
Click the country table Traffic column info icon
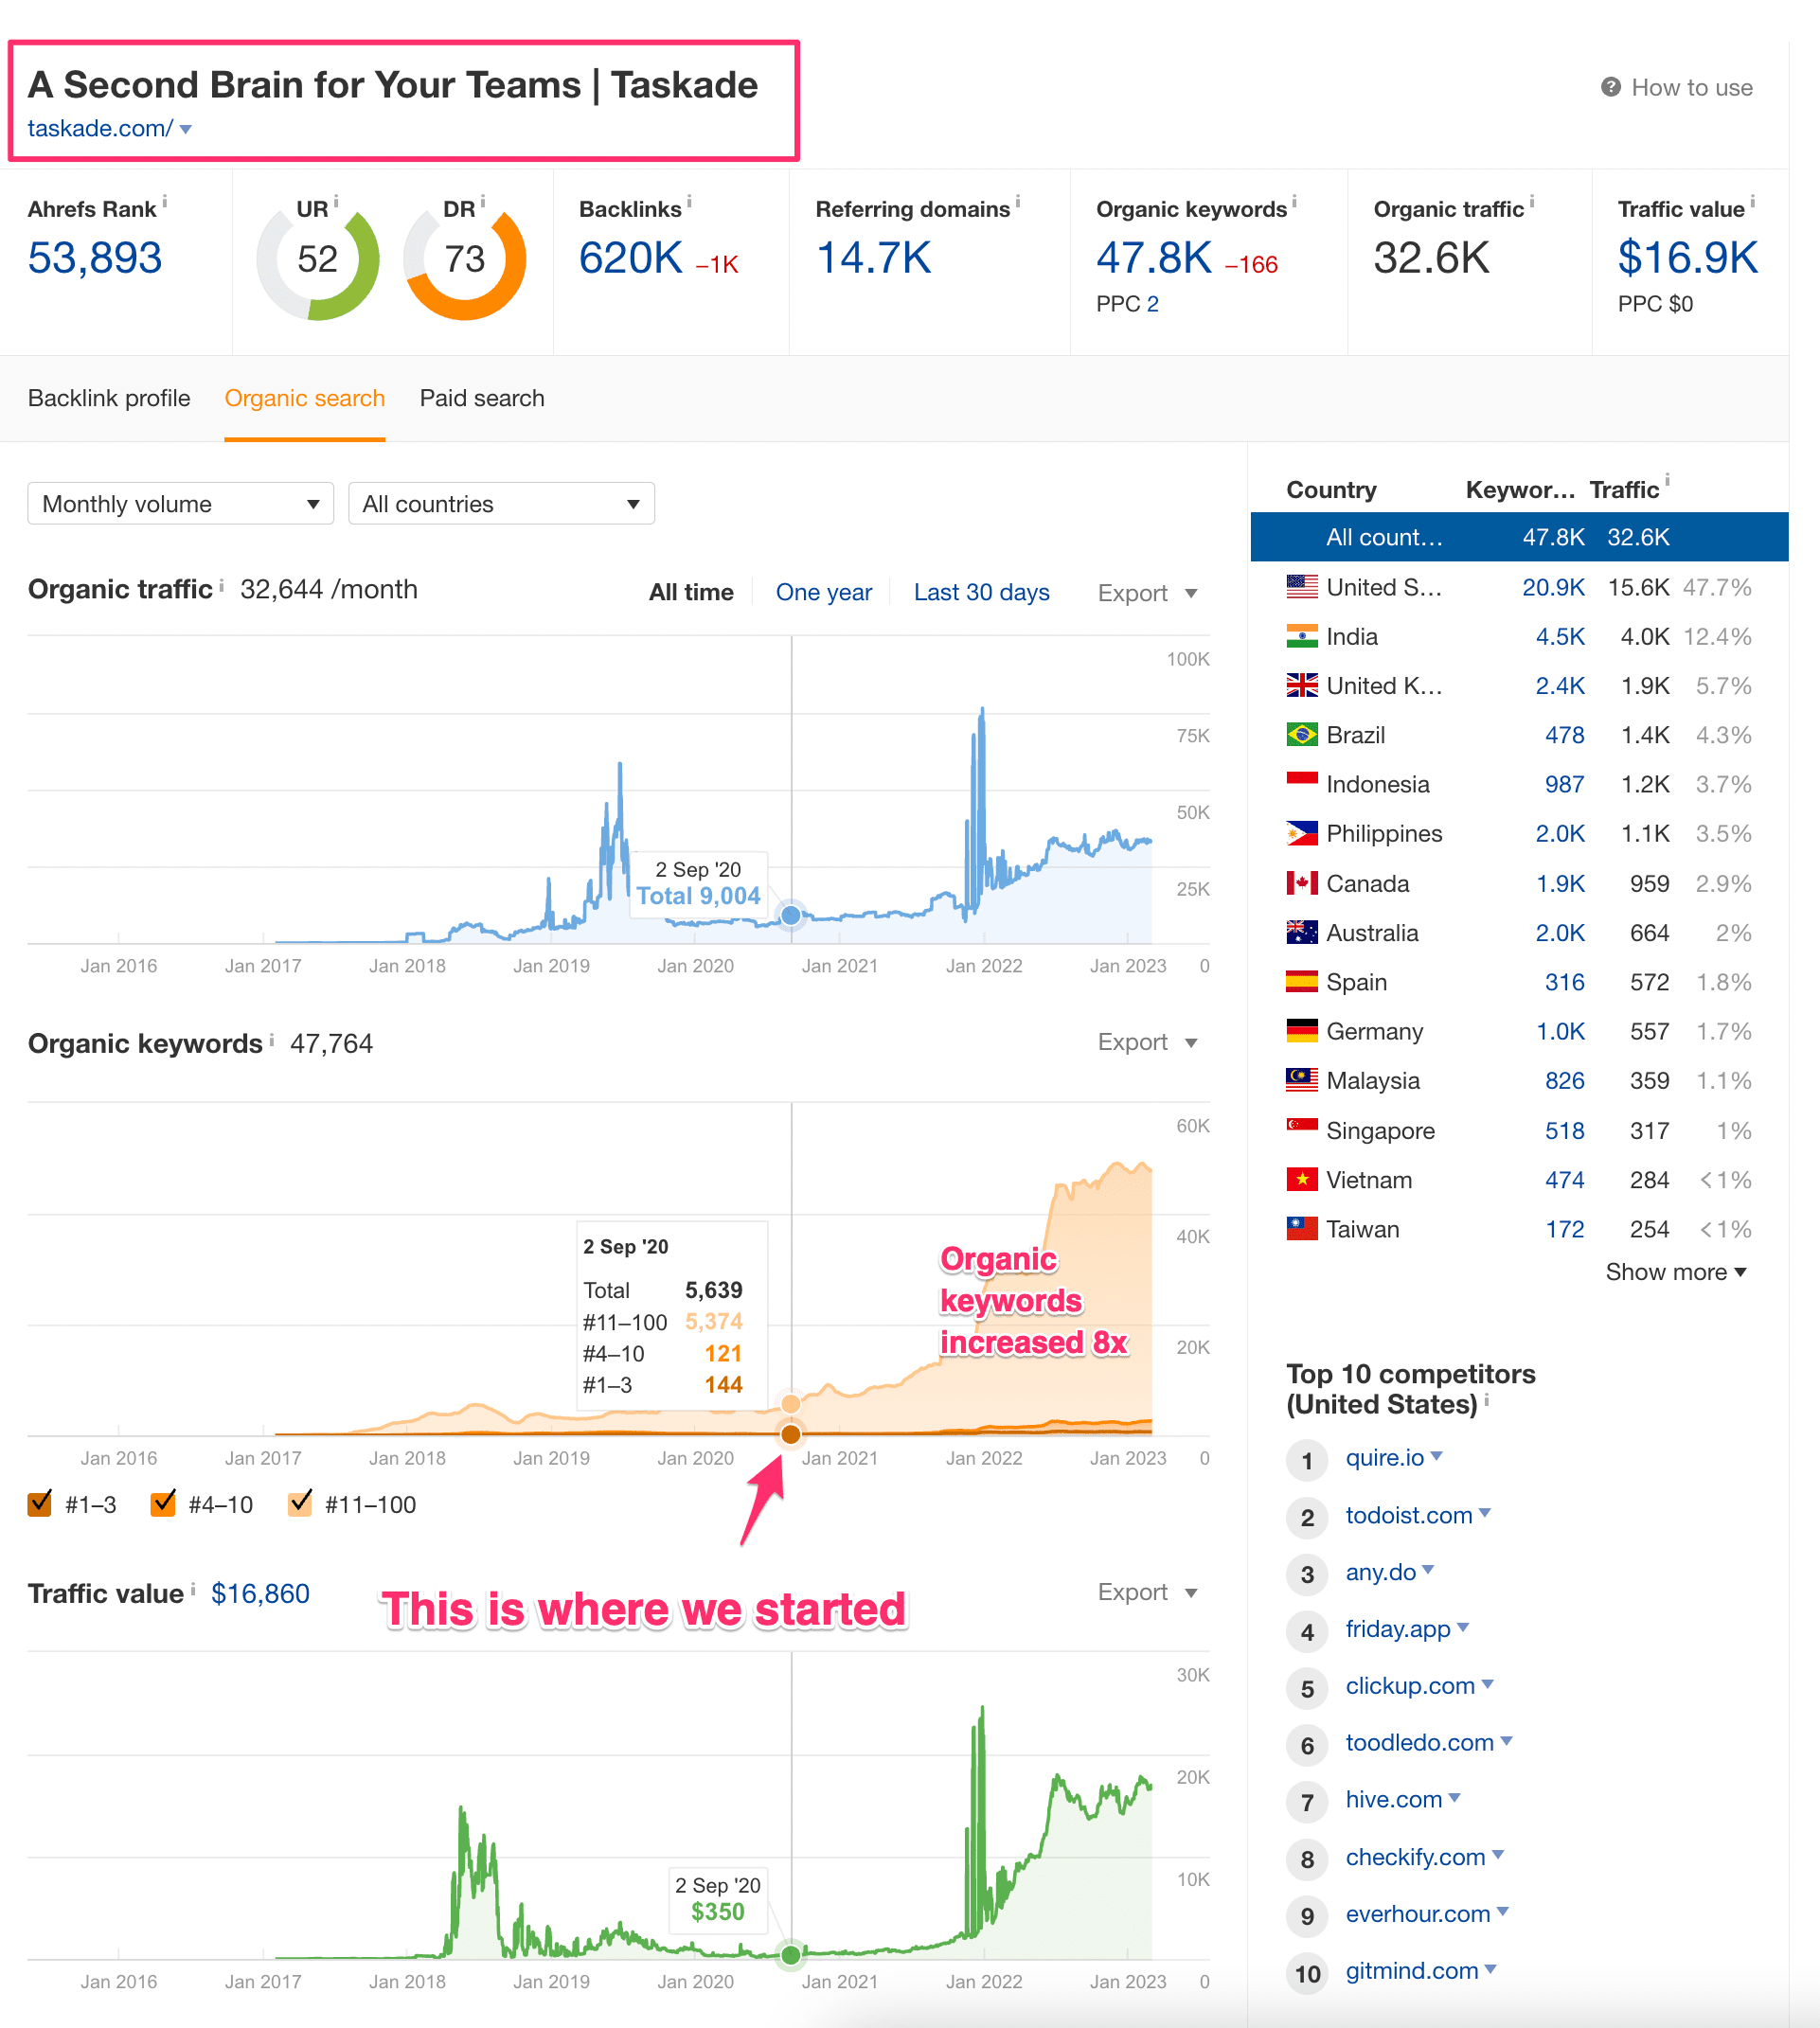click(x=1667, y=479)
